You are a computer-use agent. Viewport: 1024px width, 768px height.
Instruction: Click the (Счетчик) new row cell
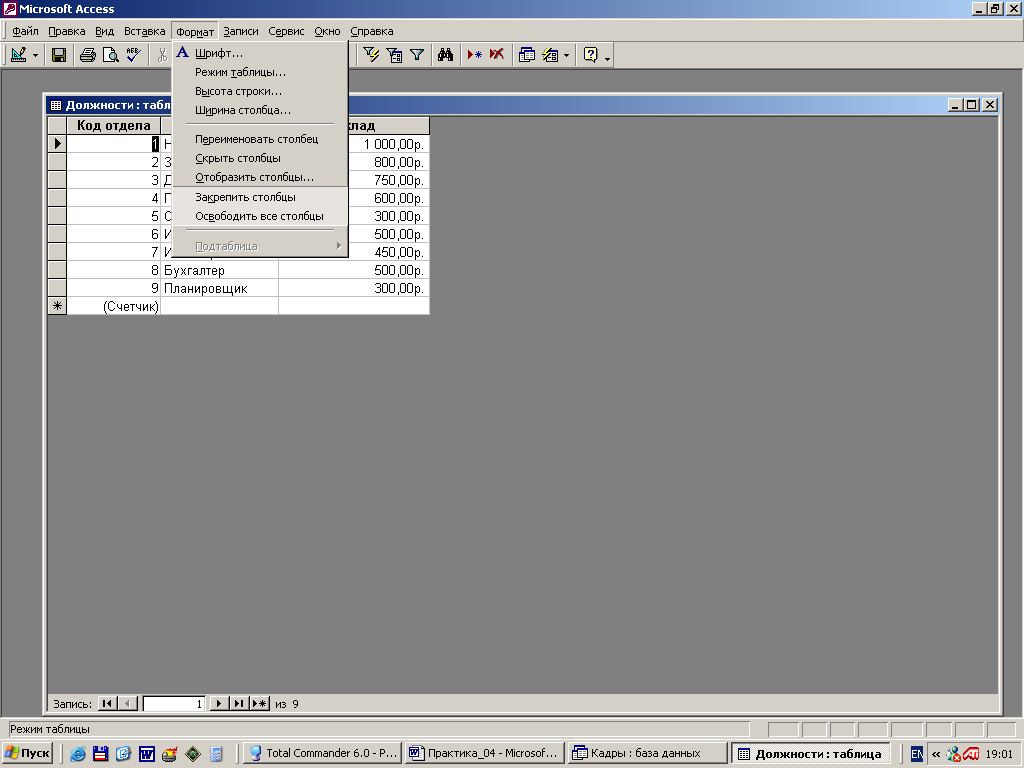pyautogui.click(x=114, y=306)
